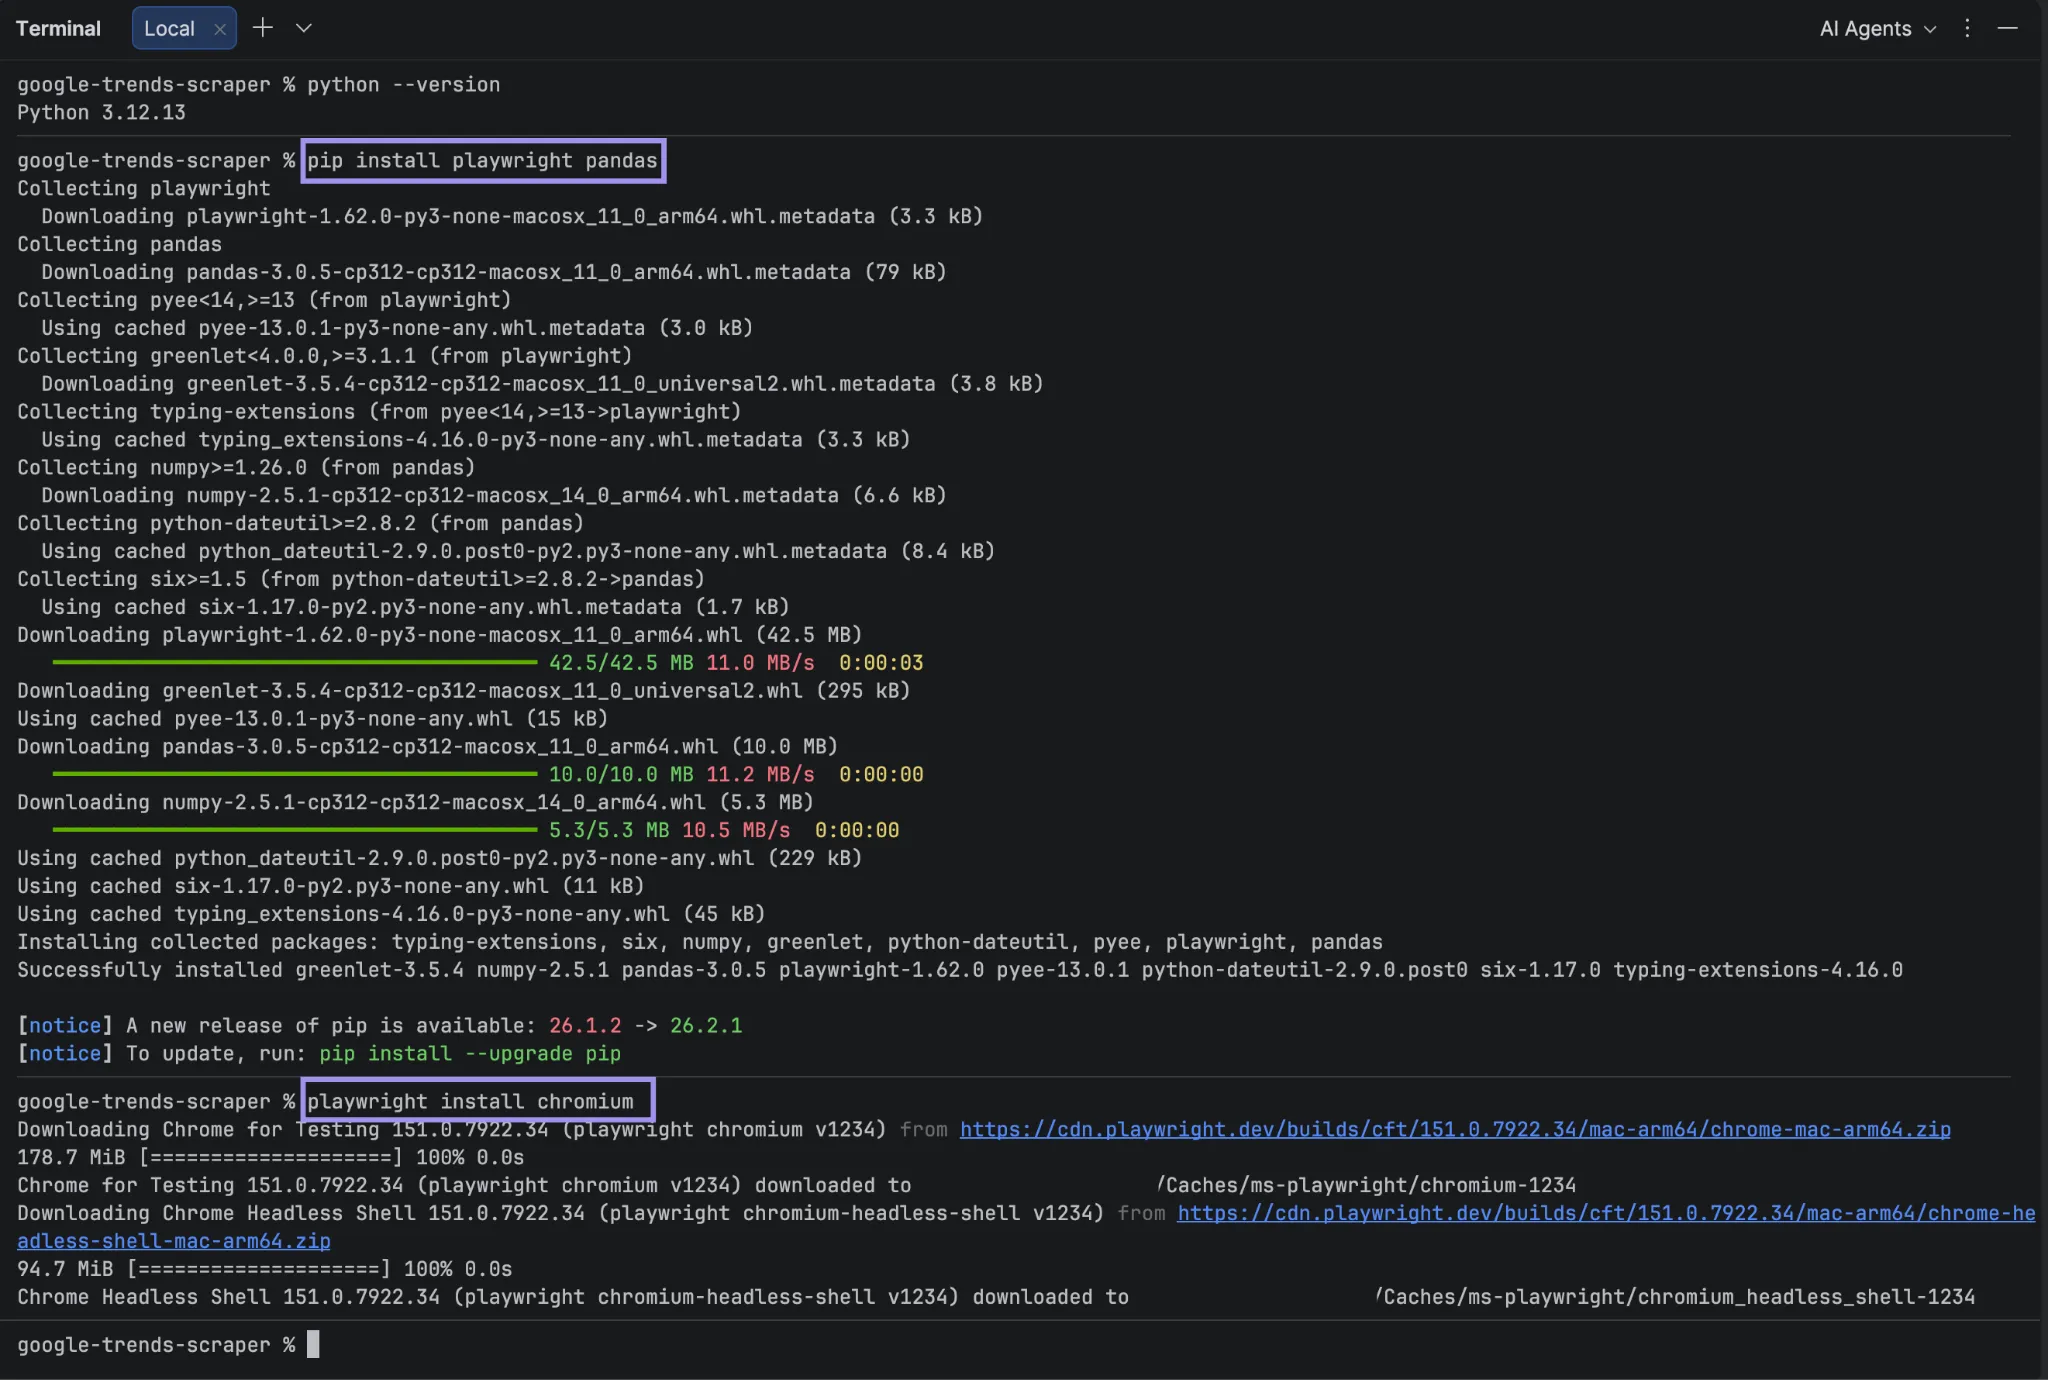2048x1380 pixels.
Task: Click the 'chromium_headless_shell-1234' path text
Action: click(x=1806, y=1297)
